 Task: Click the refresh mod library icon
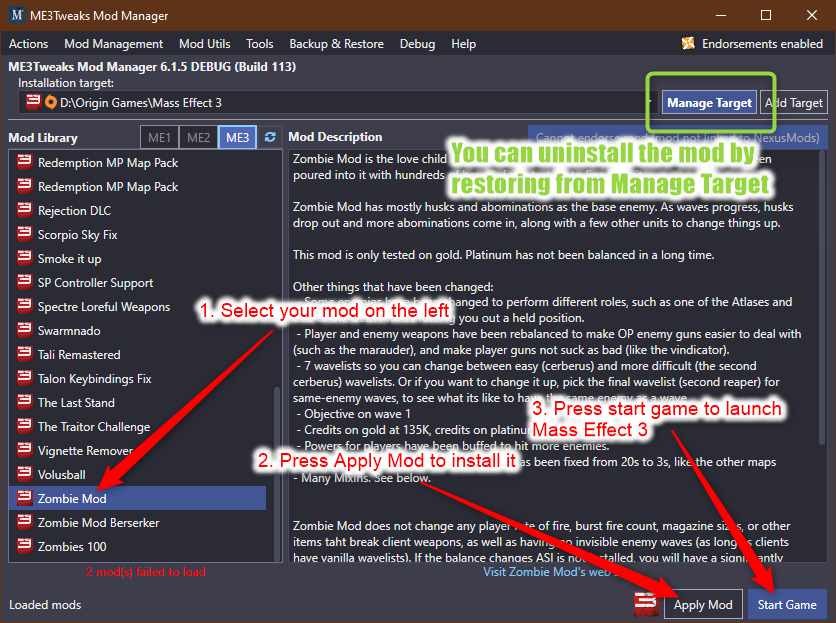[269, 137]
